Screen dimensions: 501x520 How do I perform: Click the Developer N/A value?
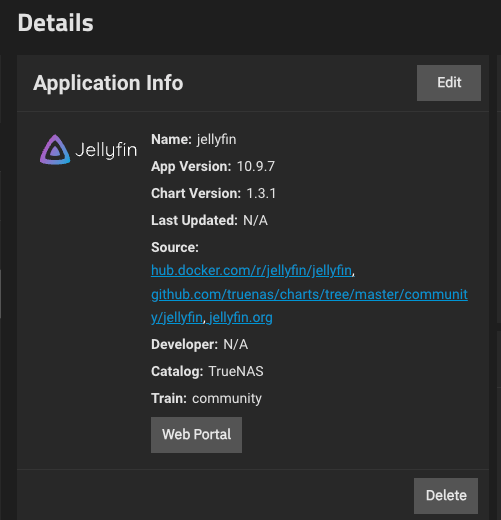[x=236, y=344]
